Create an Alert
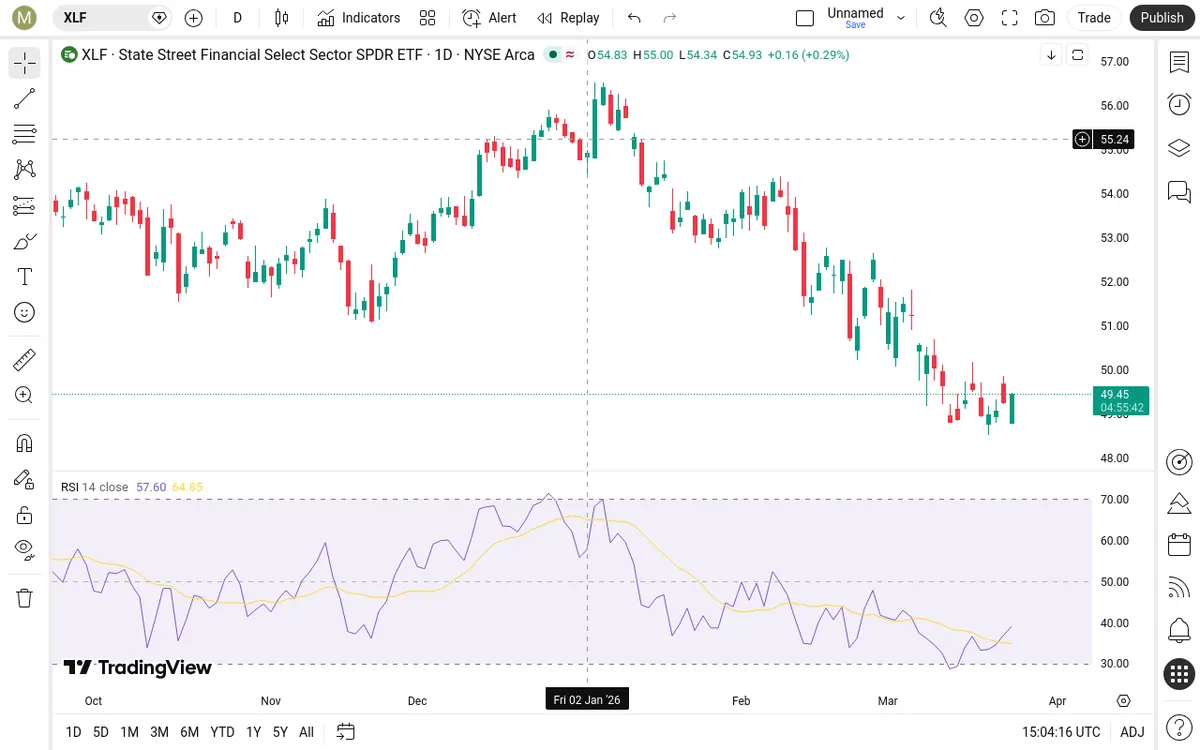1200x750 pixels. [x=490, y=18]
